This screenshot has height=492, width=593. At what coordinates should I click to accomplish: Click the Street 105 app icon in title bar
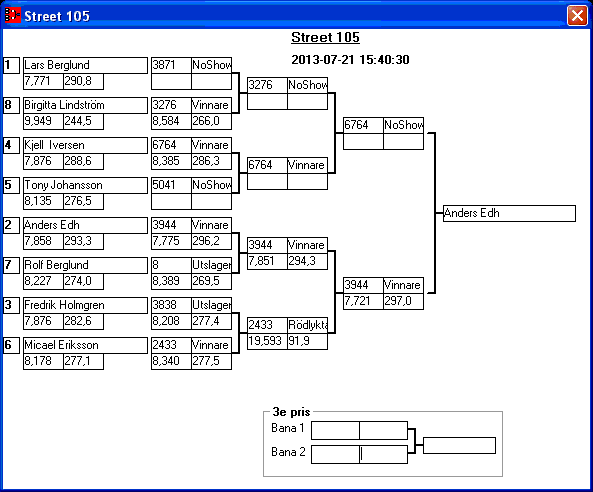pyautogui.click(x=12, y=16)
